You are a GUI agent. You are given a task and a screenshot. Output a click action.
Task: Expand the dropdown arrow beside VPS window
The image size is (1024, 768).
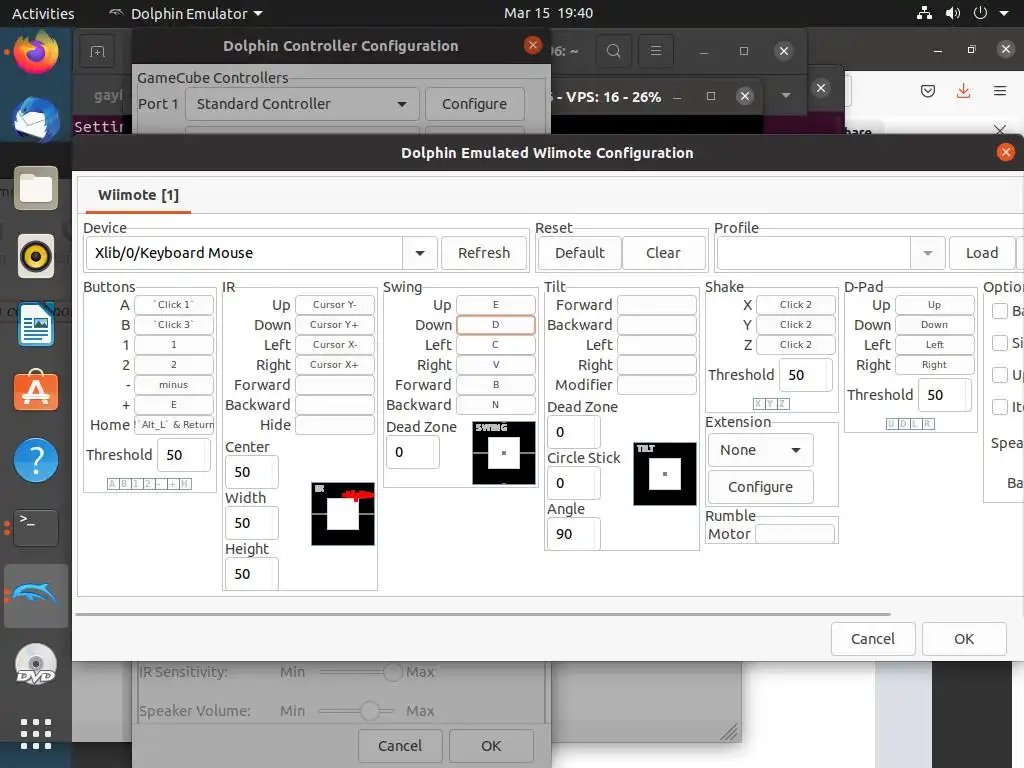[786, 96]
